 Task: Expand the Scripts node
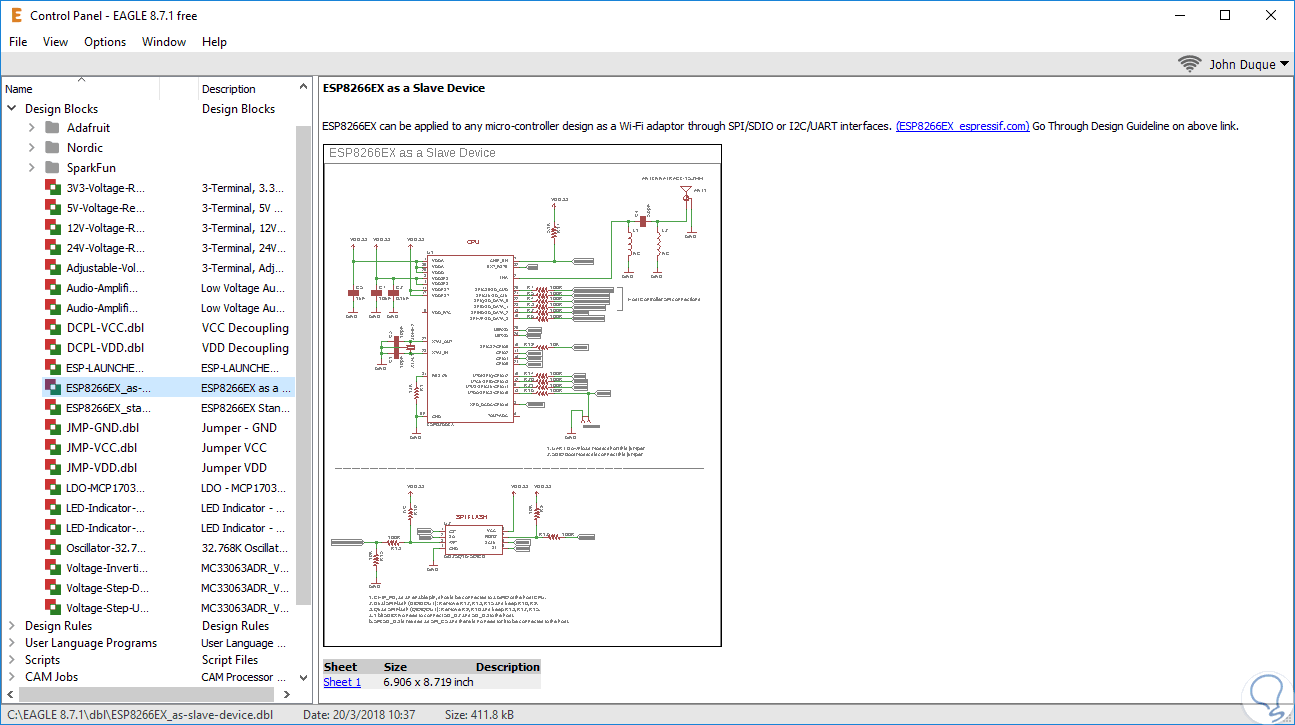point(12,660)
